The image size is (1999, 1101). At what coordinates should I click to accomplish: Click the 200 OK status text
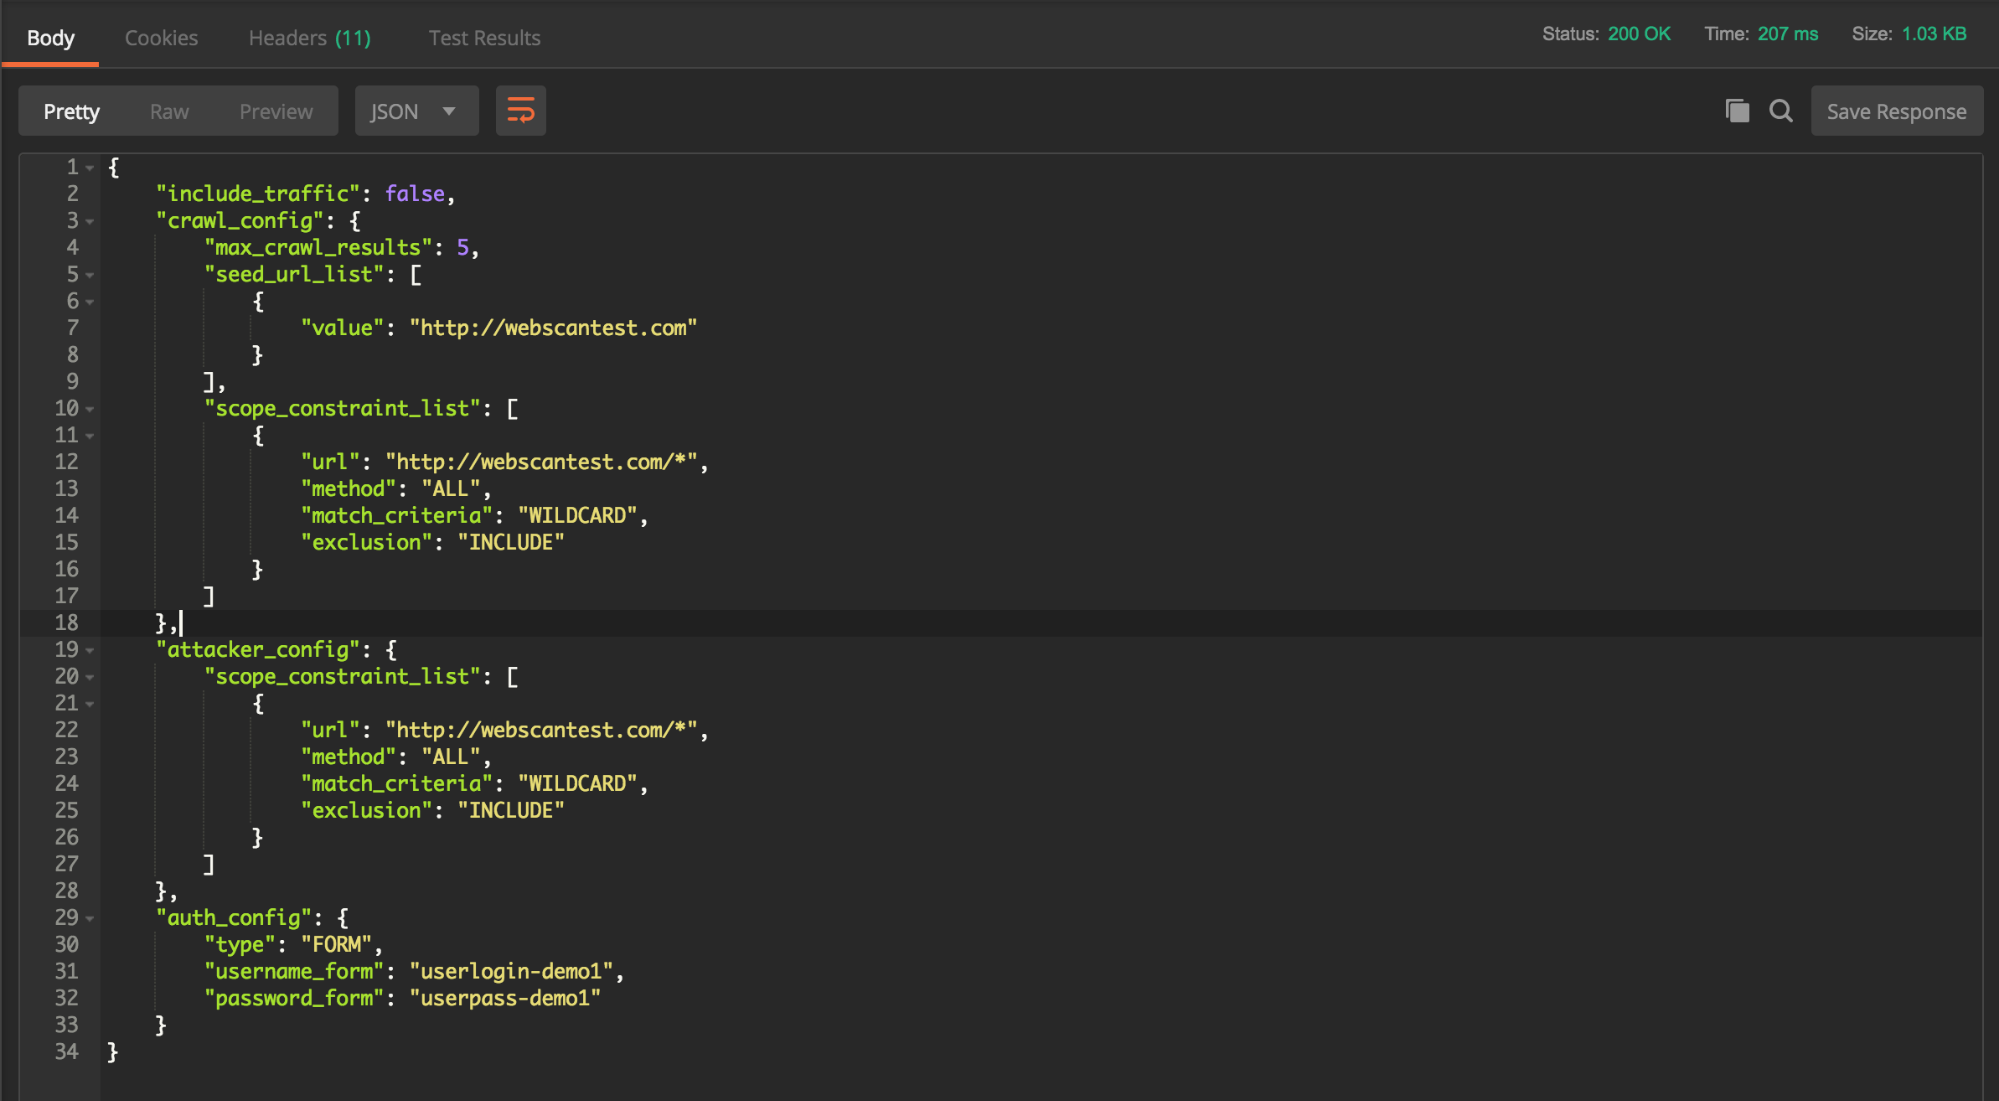point(1638,34)
